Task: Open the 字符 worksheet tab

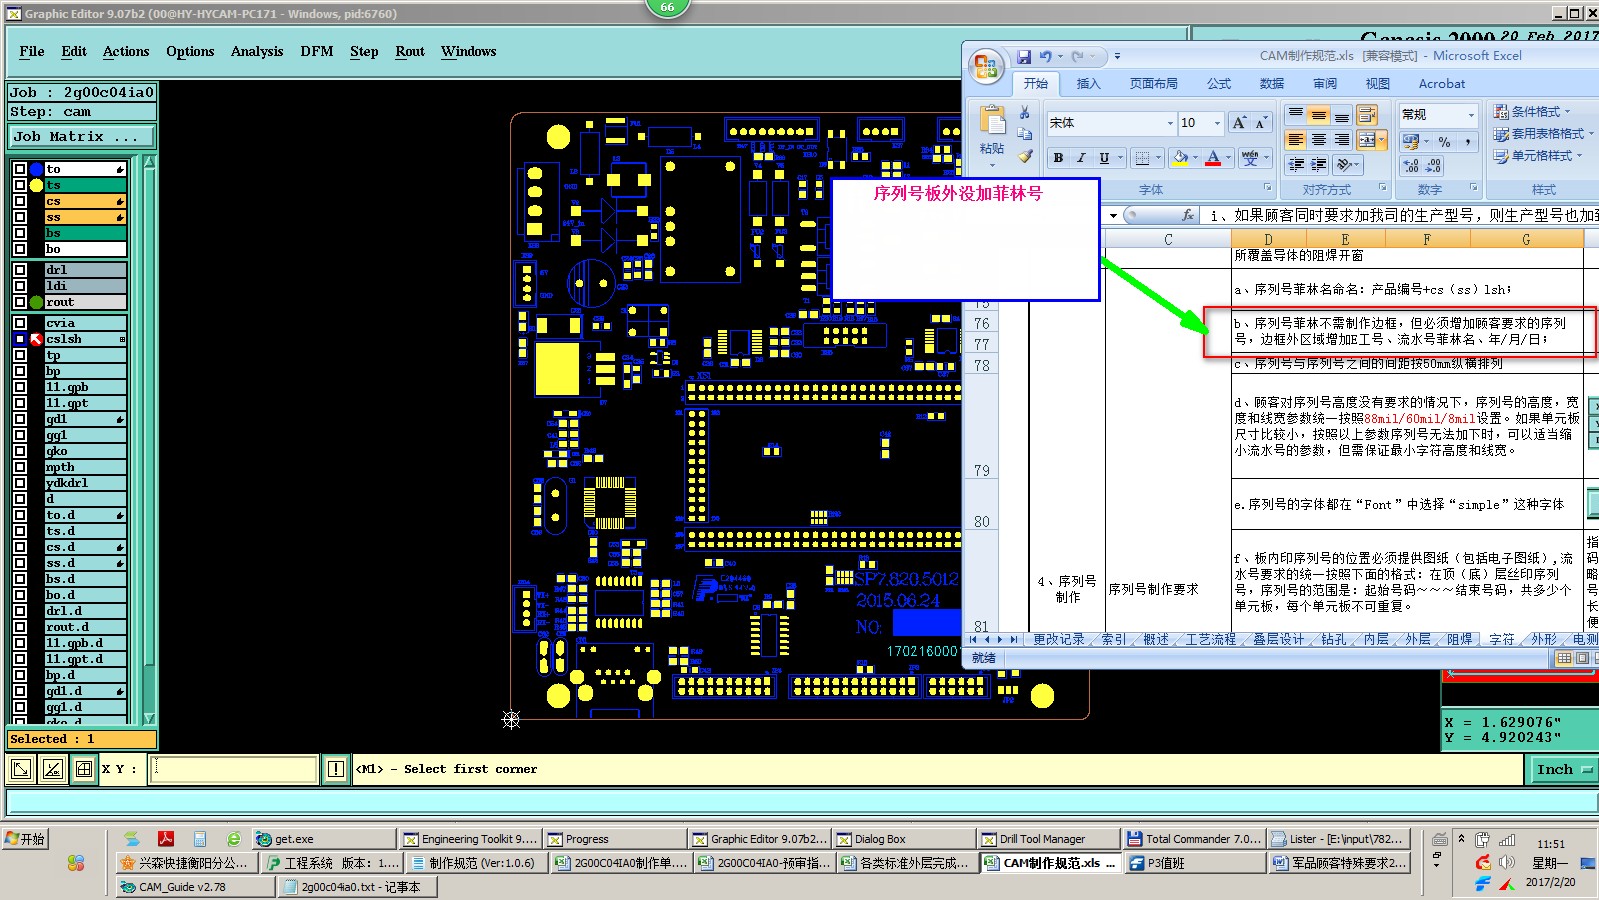Action: coord(1501,639)
